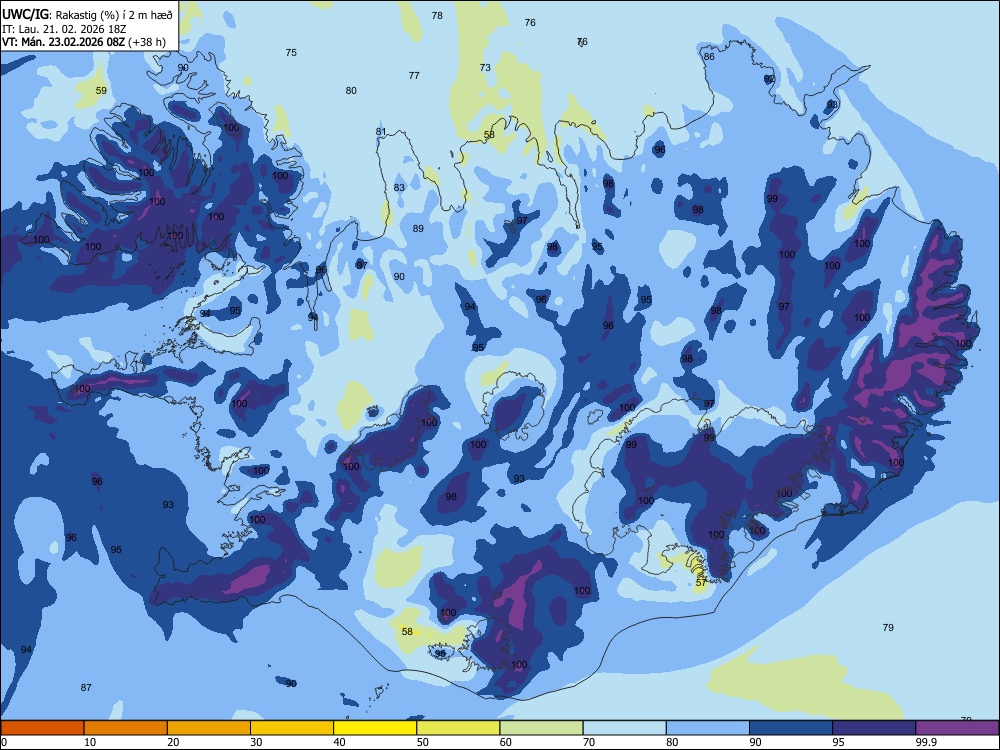Click the title 'UWC/IG: Rakastig (%) í 2 m hæð'
This screenshot has width=1000, height=750.
coord(87,15)
